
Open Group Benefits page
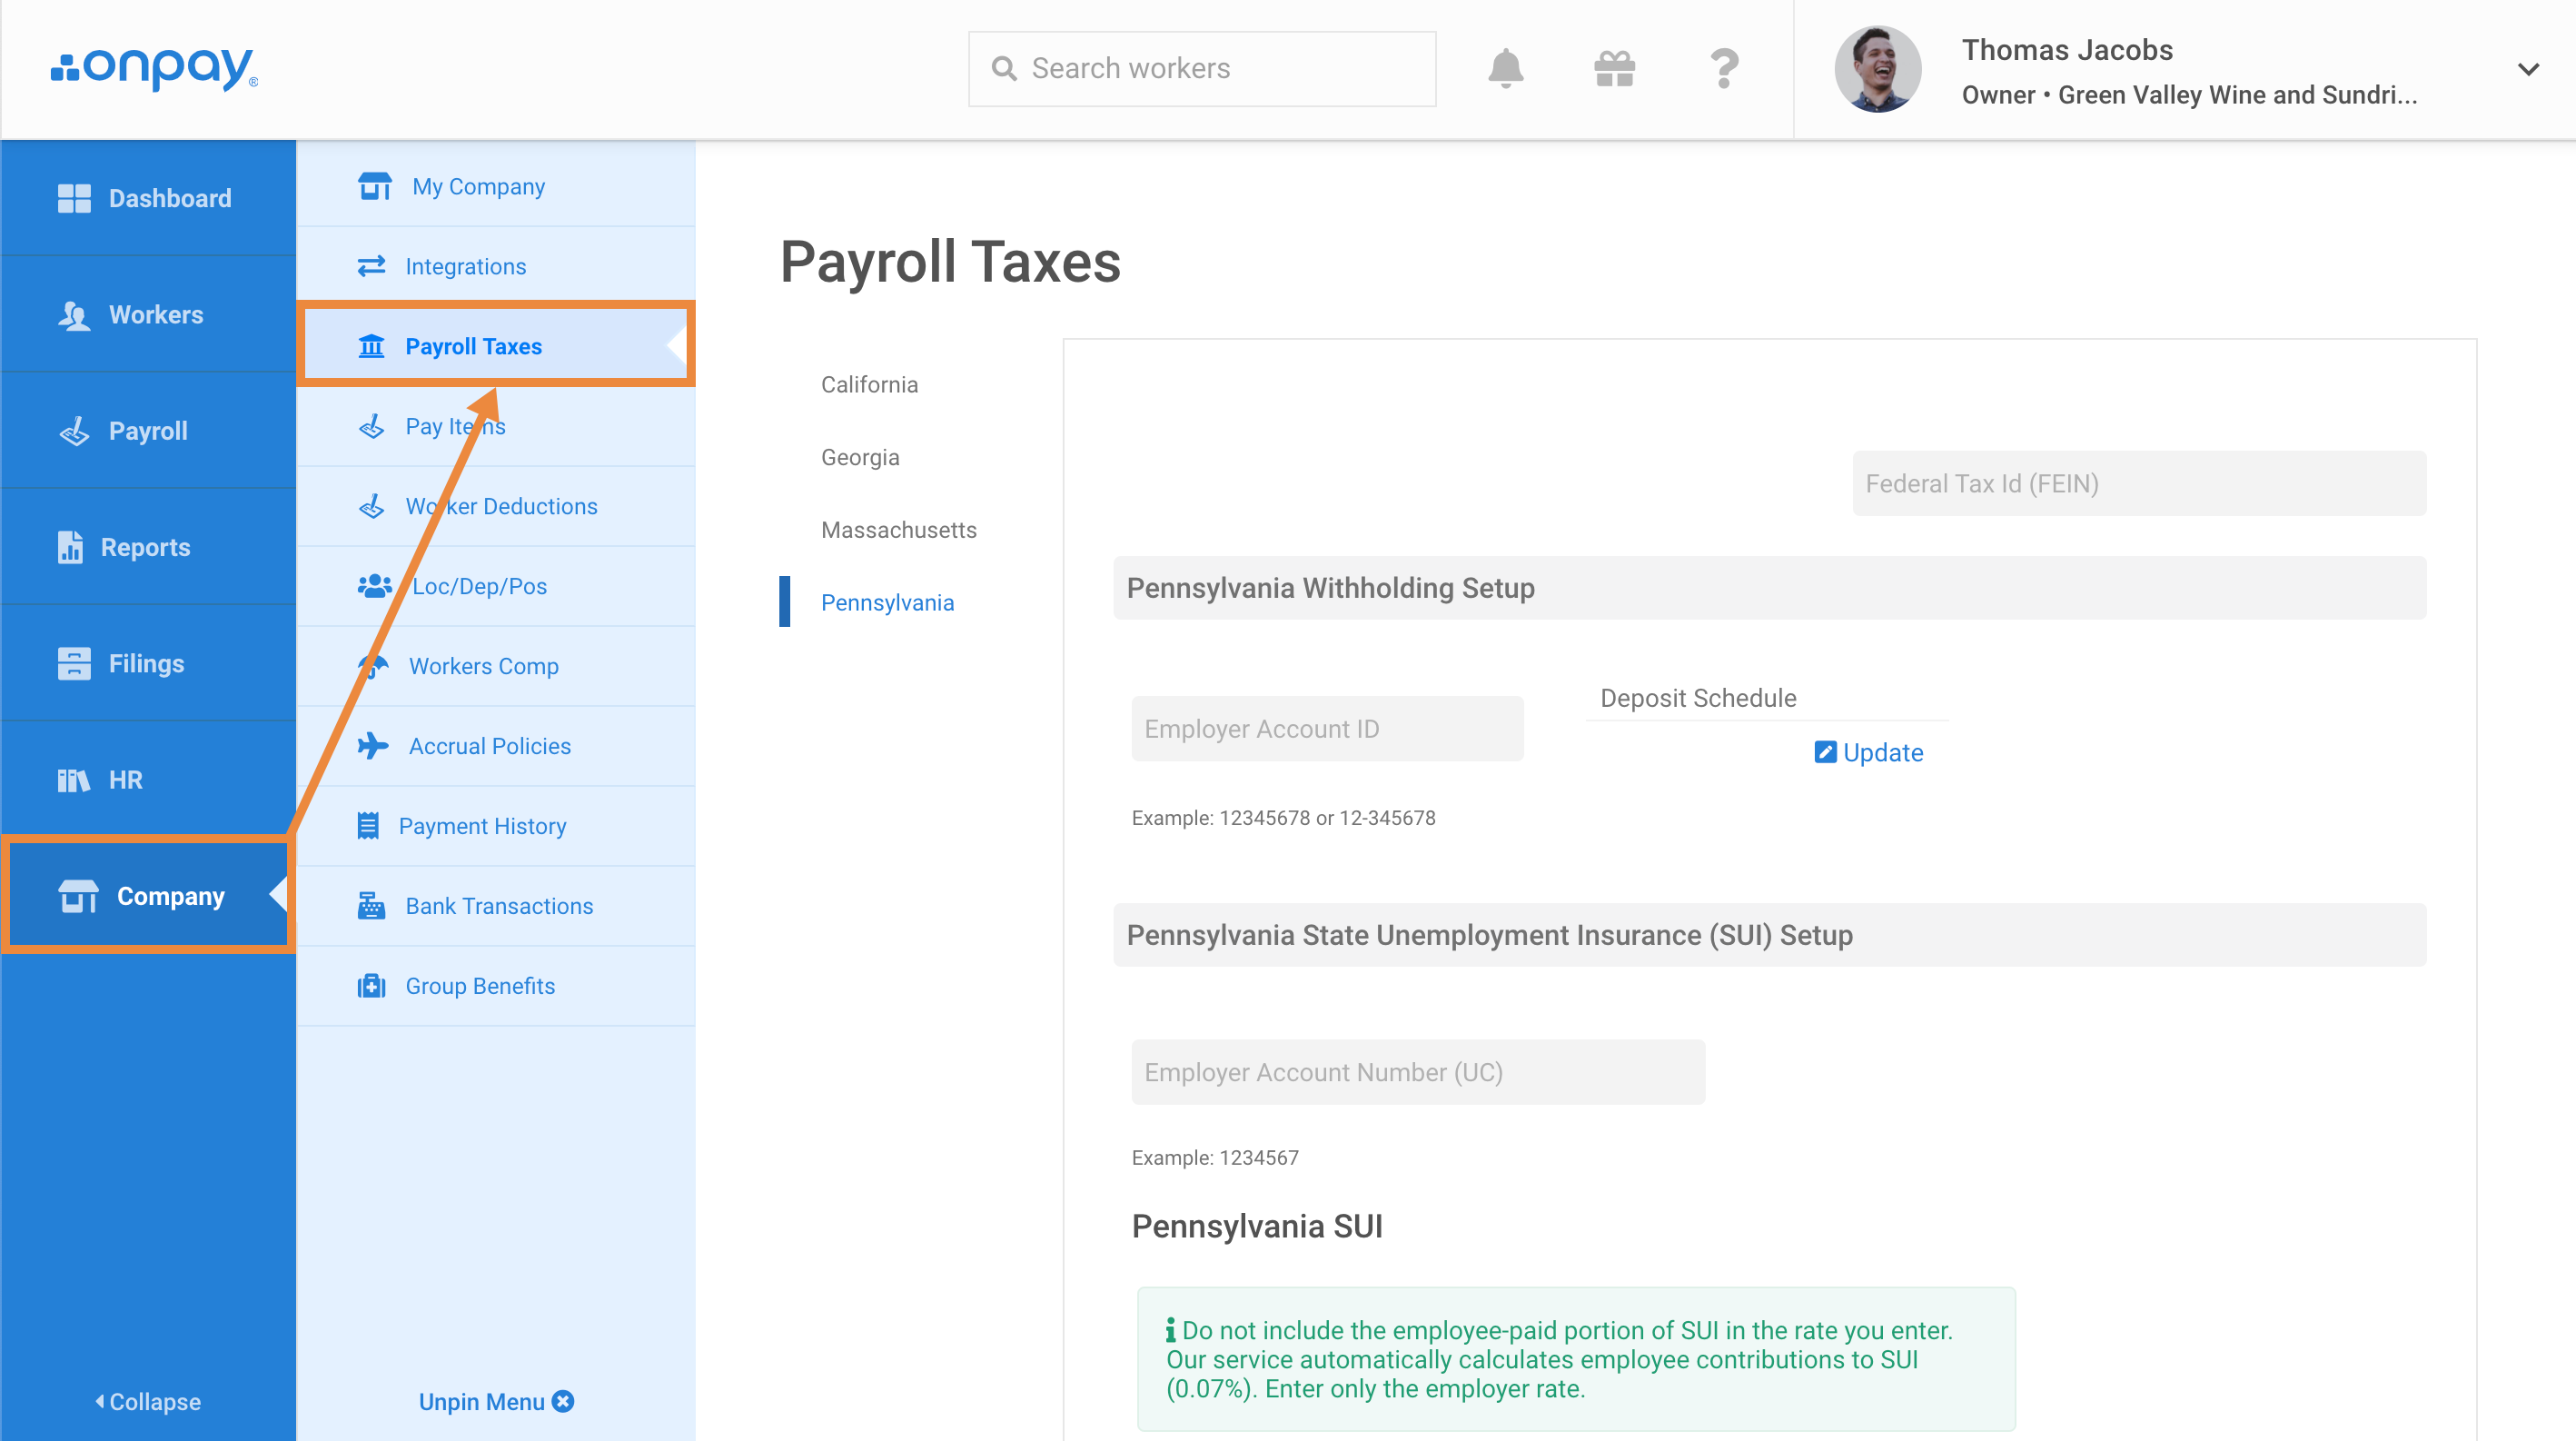(x=496, y=986)
